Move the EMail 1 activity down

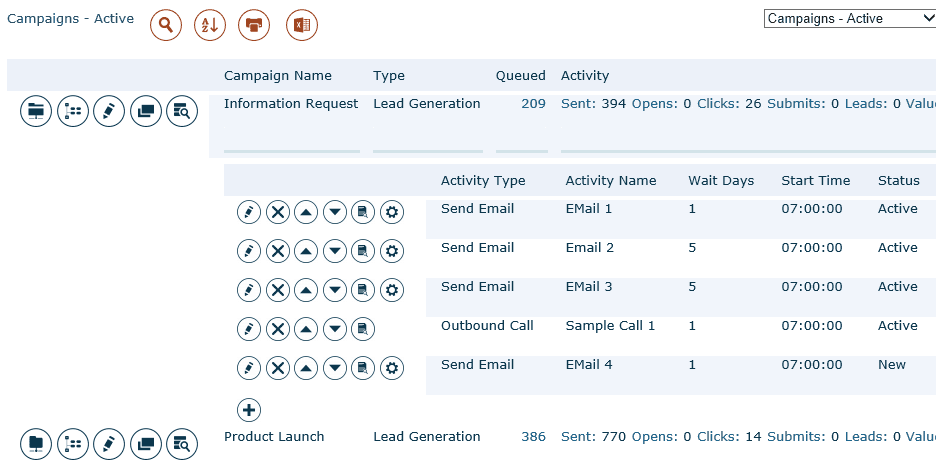click(335, 213)
